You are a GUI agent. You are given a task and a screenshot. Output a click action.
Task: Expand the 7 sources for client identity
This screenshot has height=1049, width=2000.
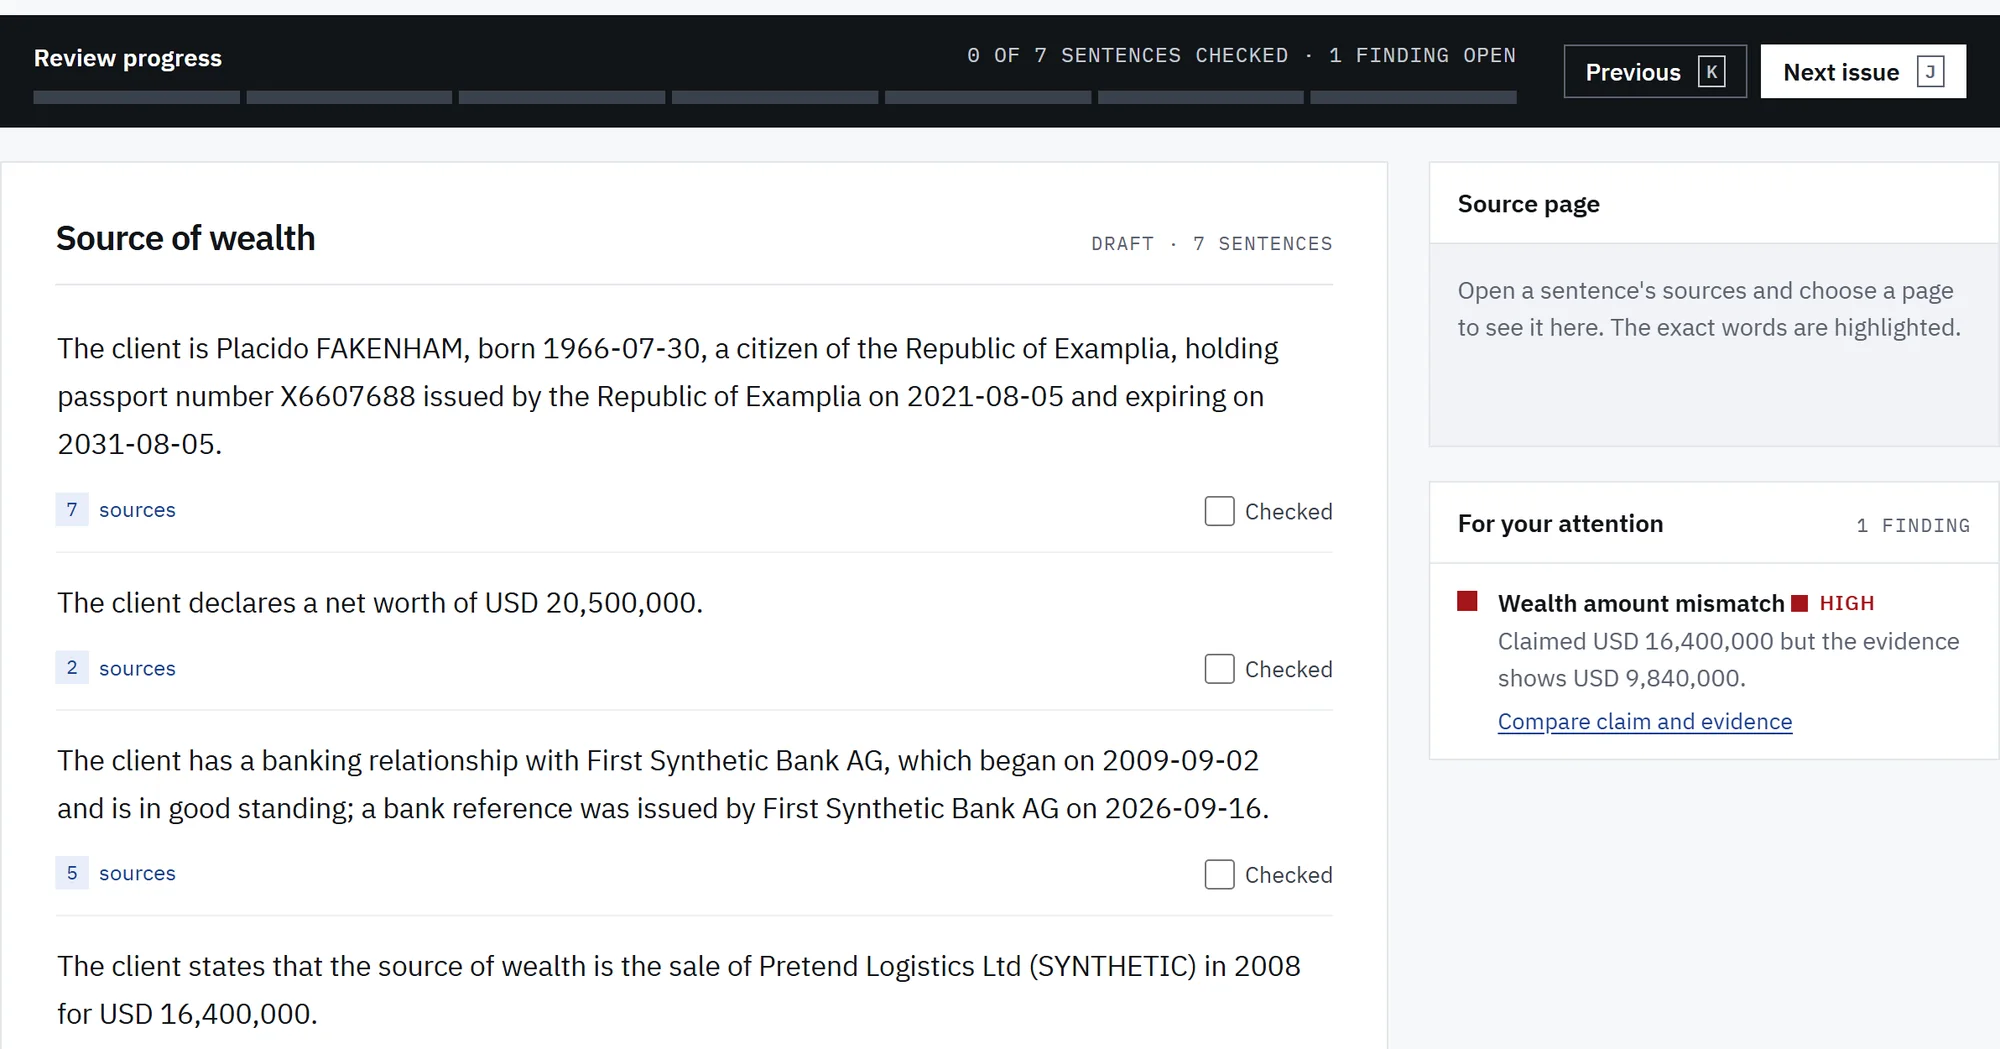(x=116, y=510)
